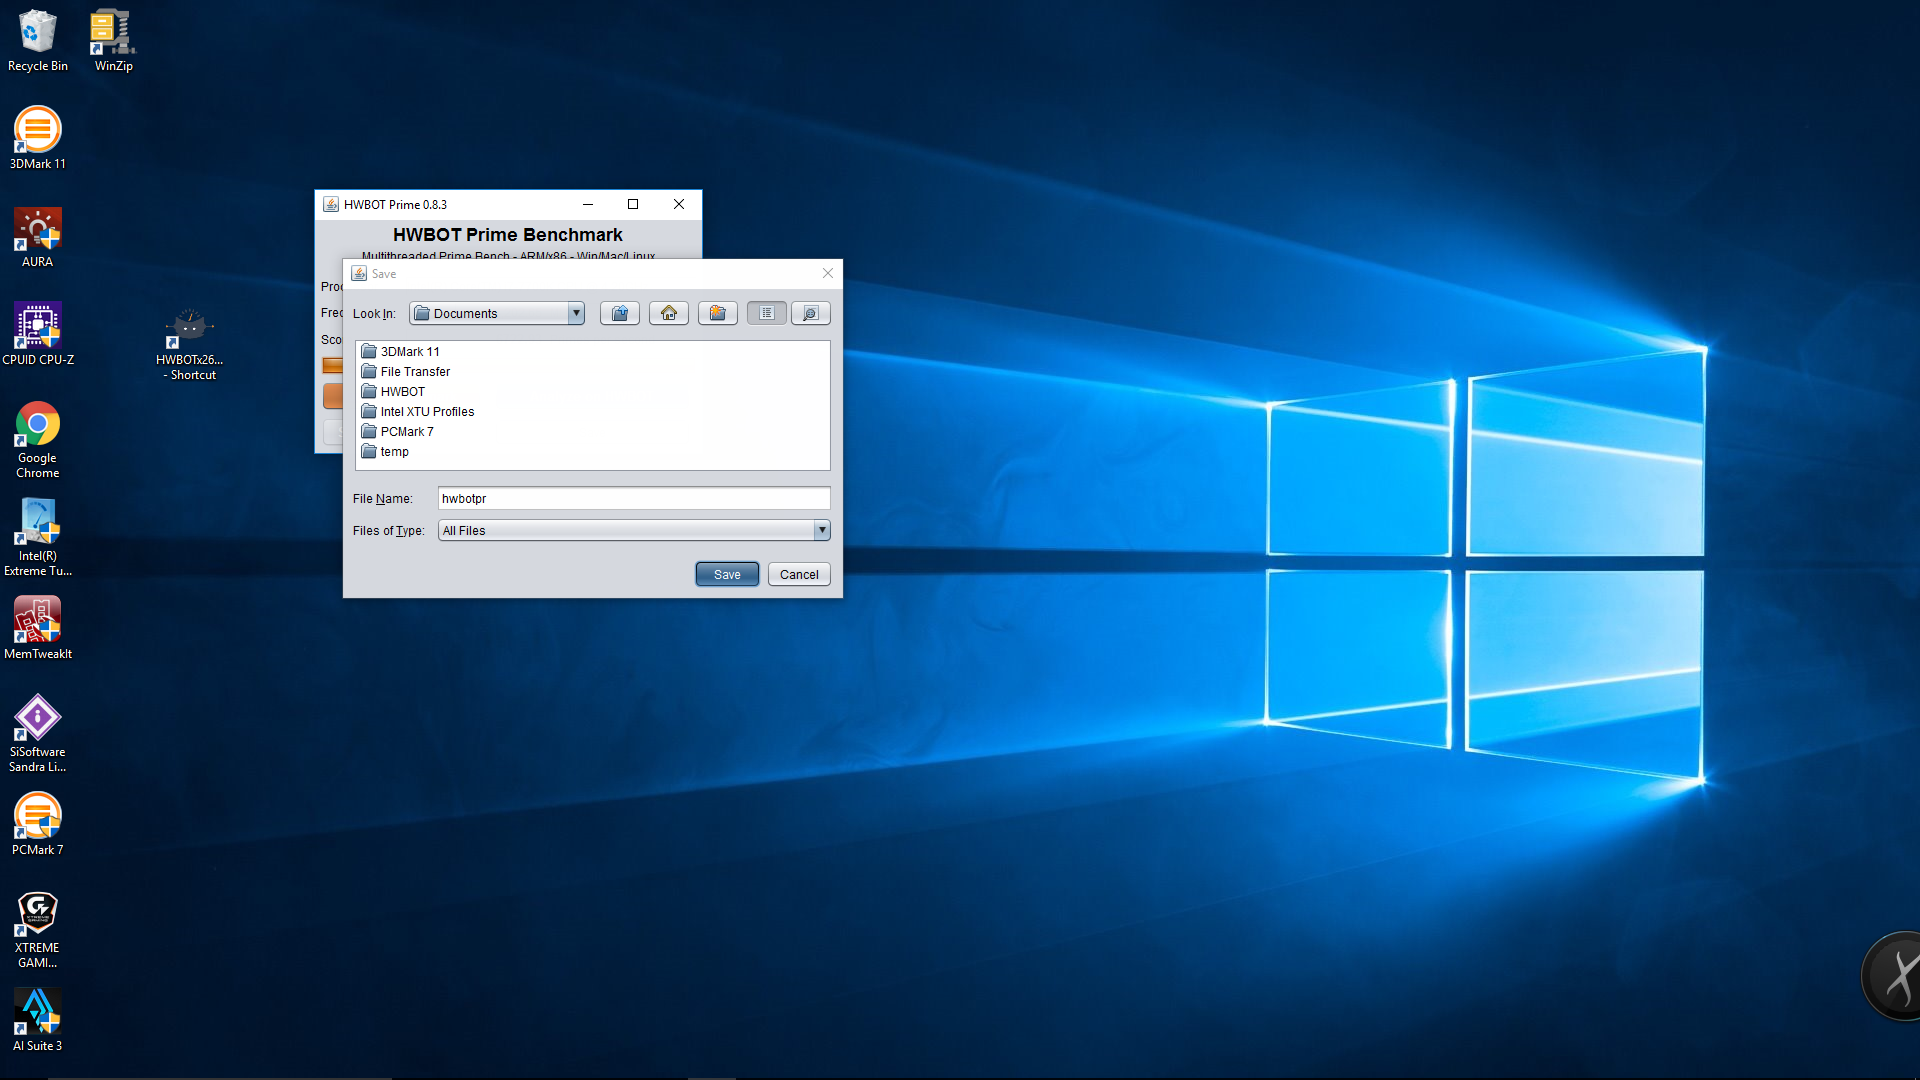Viewport: 1920px width, 1080px height.
Task: Open the HWBOTx265 Shortcut icon
Action: [x=190, y=344]
